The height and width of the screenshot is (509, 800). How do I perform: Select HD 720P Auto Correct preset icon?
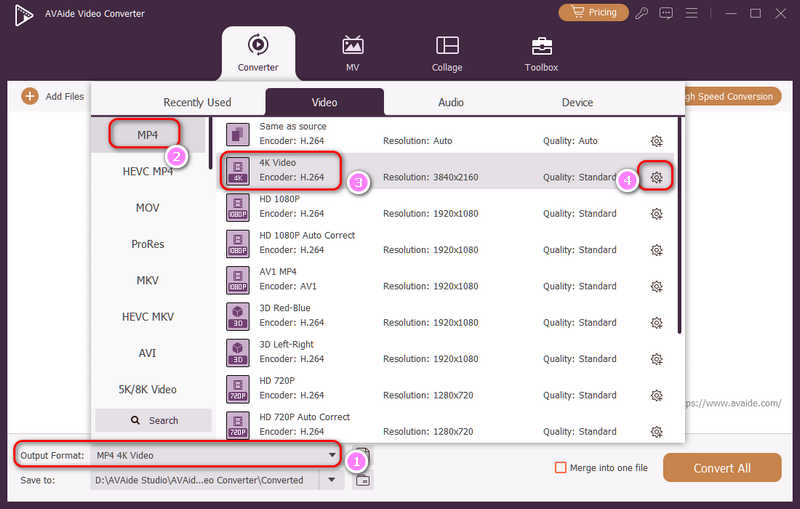(x=238, y=425)
